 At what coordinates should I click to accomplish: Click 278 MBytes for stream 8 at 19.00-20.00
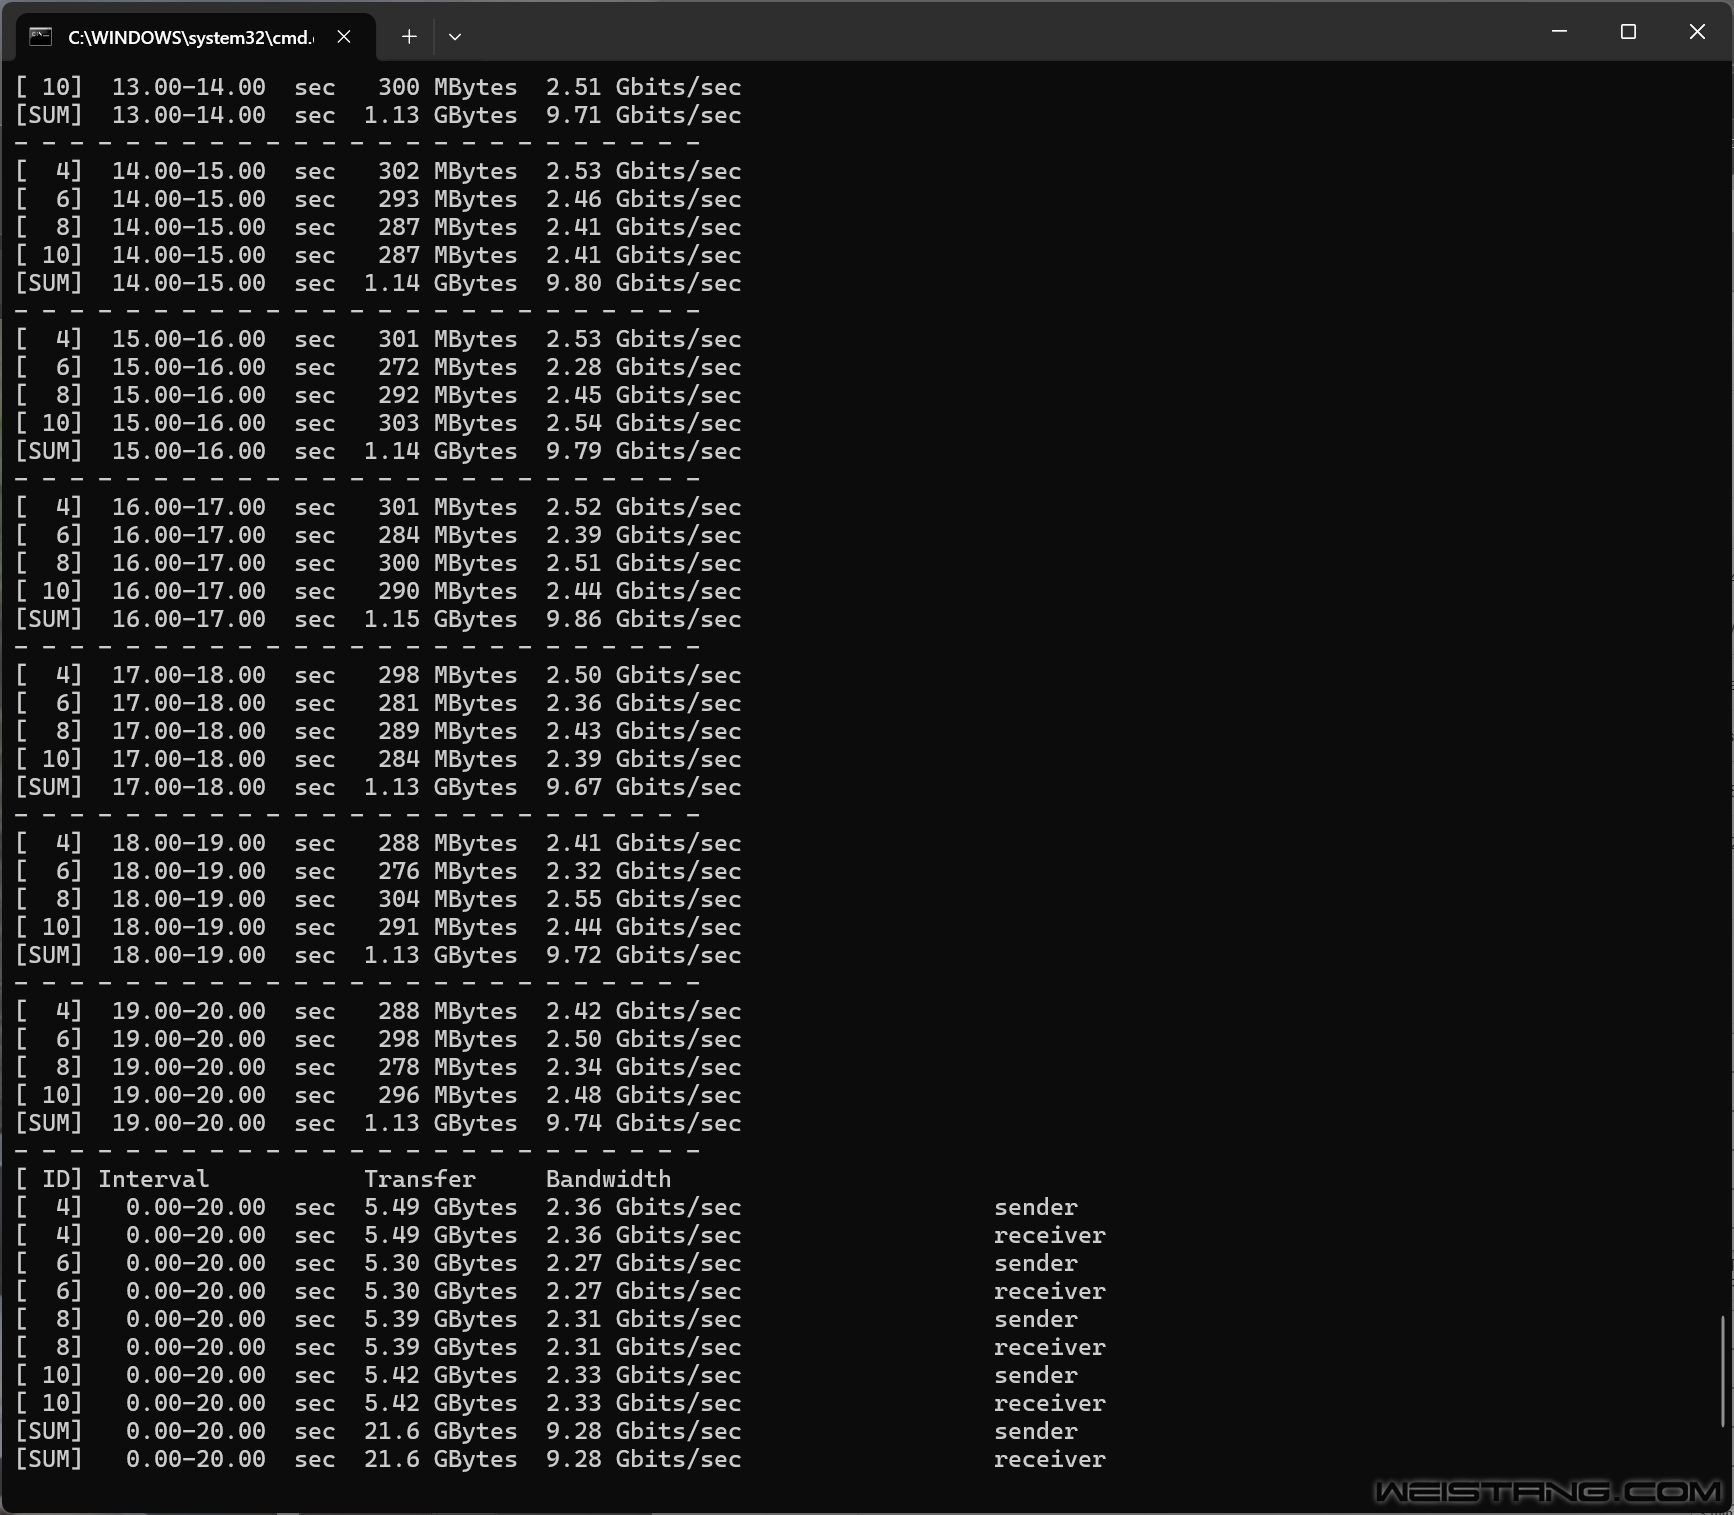[x=448, y=1067]
